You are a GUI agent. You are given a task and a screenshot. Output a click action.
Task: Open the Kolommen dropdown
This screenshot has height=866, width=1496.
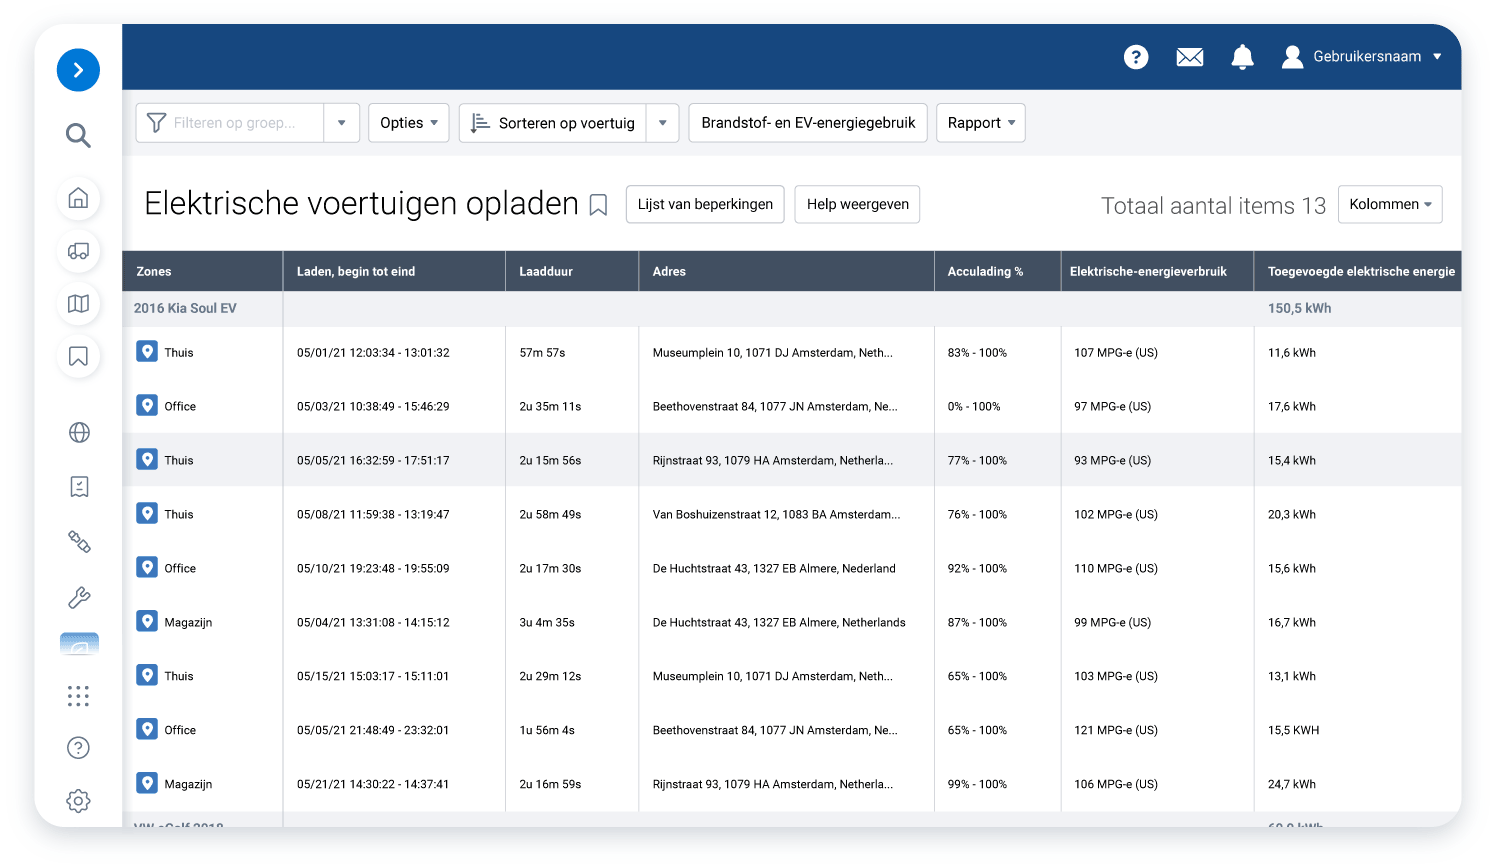click(x=1389, y=204)
